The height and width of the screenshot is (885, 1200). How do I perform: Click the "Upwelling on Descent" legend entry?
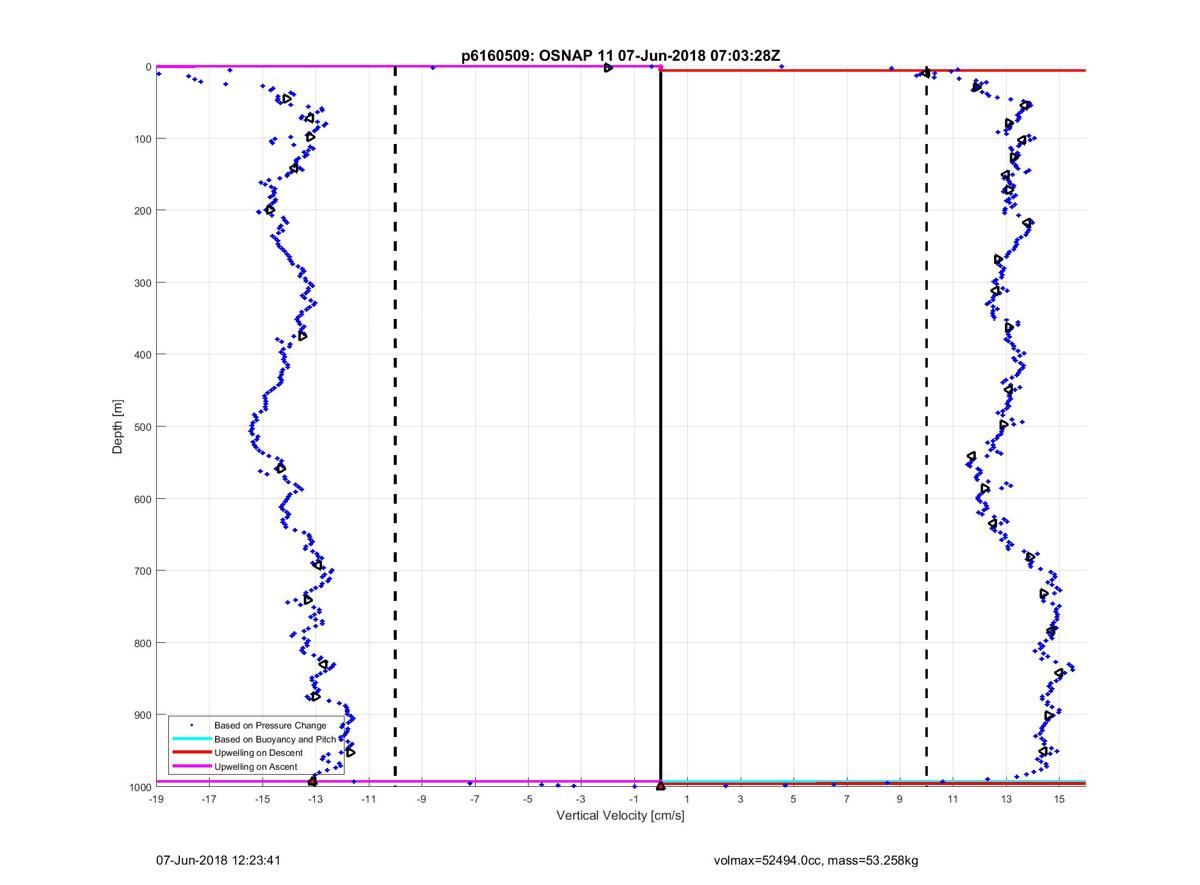(260, 752)
